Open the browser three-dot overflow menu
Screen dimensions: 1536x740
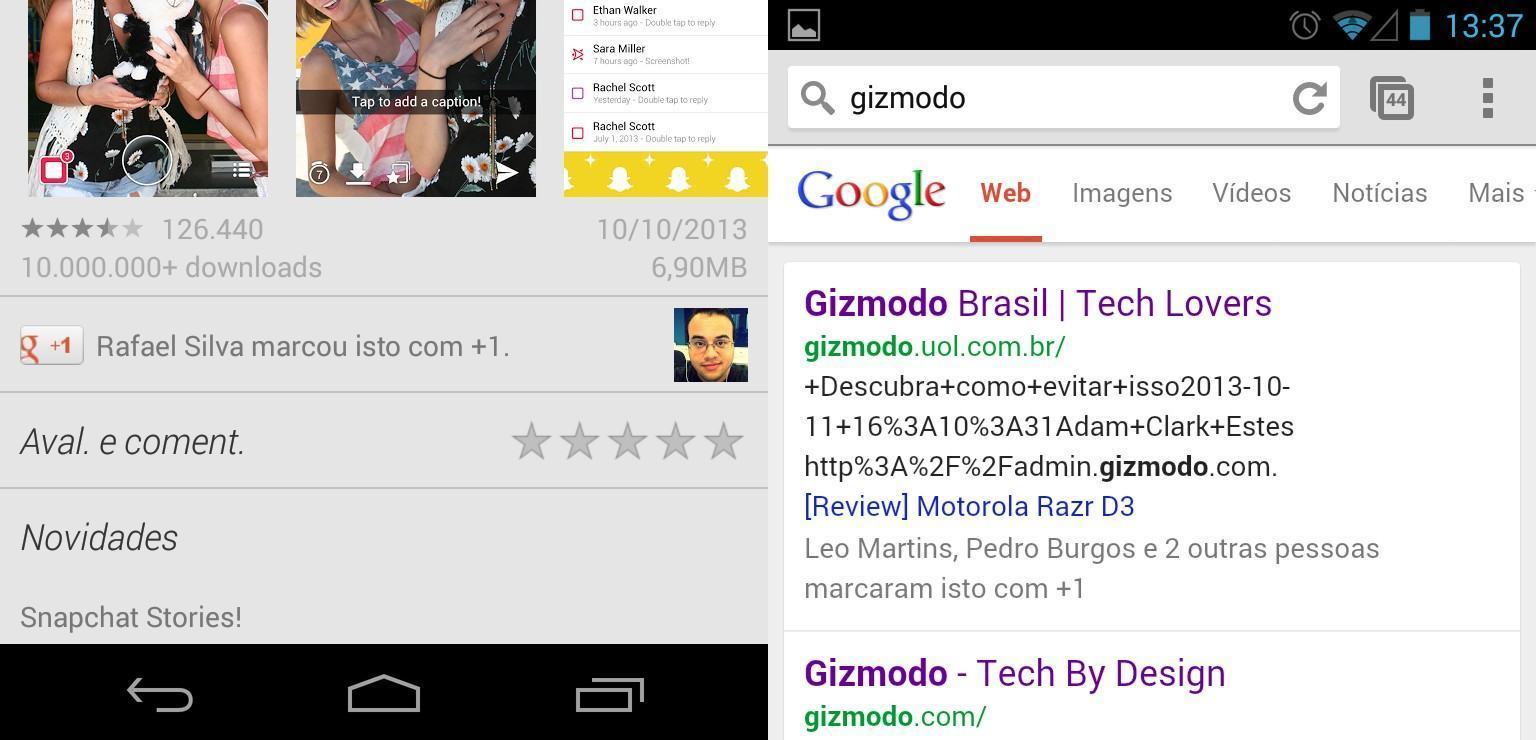tap(1487, 98)
